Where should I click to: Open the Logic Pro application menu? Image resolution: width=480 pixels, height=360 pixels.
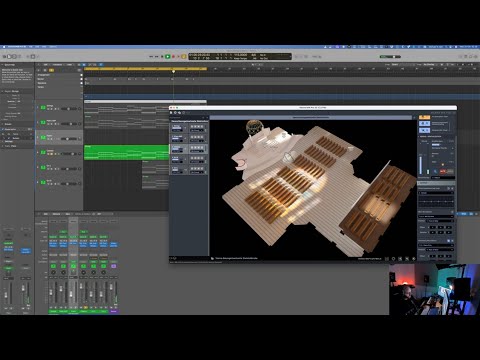17,47
